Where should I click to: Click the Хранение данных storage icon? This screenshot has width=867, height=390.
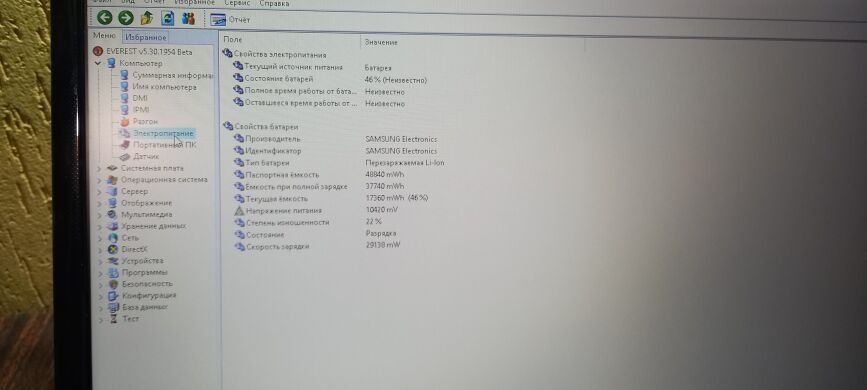click(113, 226)
